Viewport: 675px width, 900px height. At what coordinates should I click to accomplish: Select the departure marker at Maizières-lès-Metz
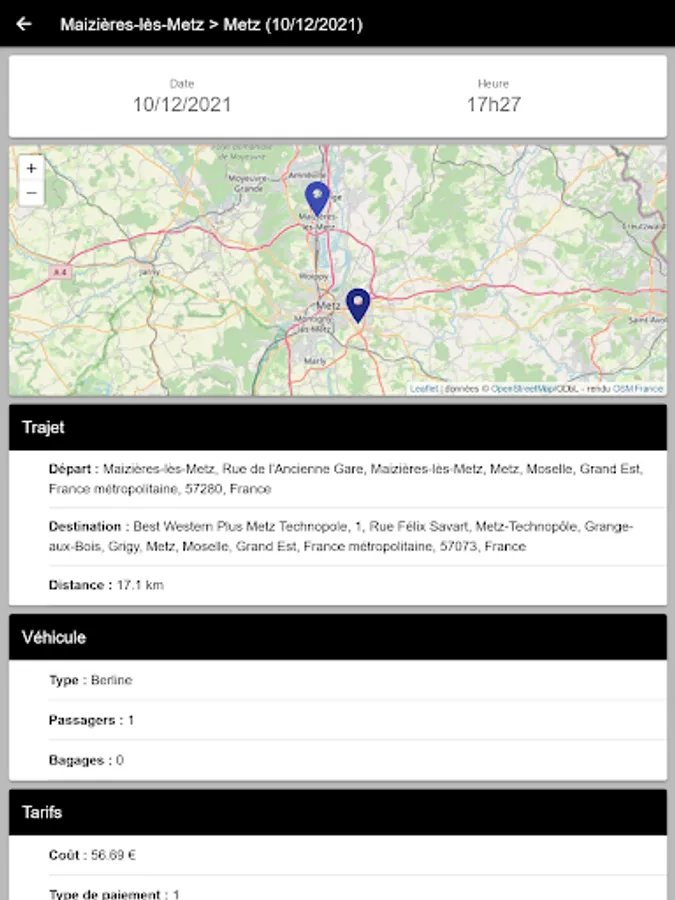pyautogui.click(x=317, y=199)
